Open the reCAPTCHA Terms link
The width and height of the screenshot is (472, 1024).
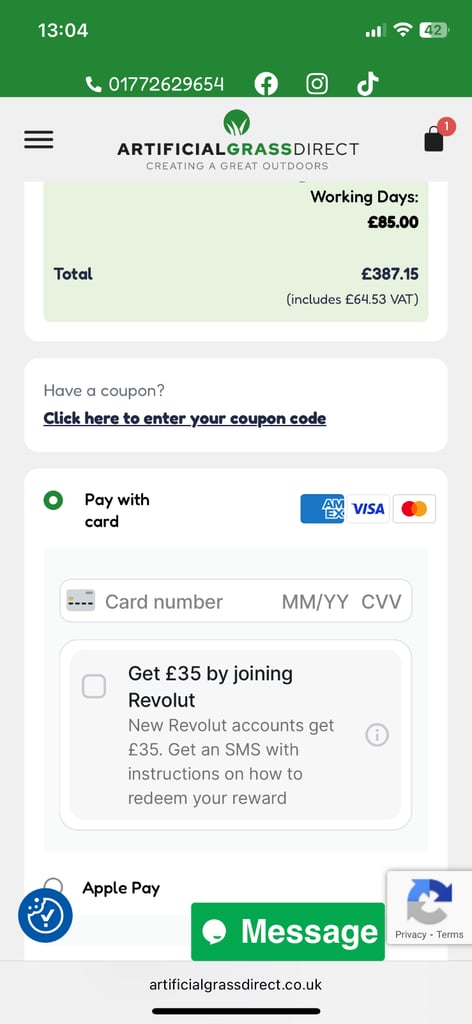click(450, 935)
